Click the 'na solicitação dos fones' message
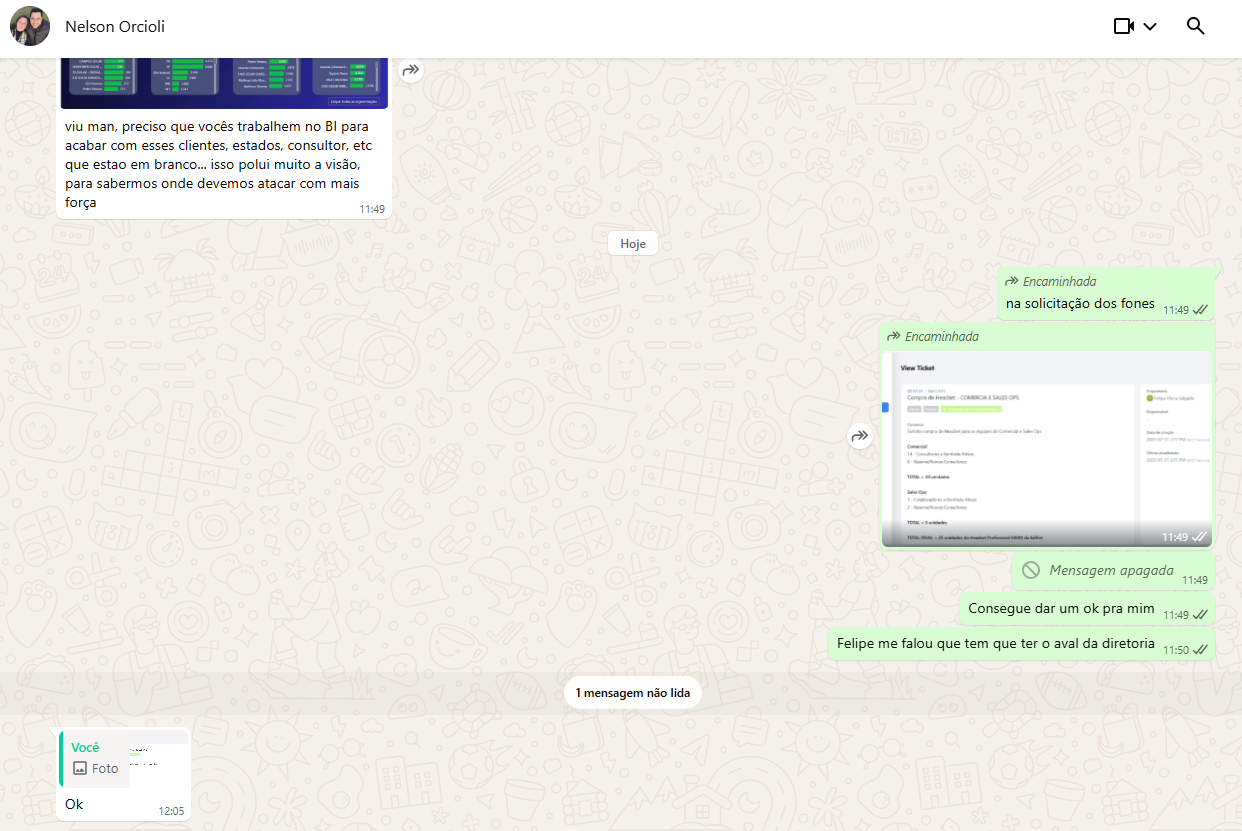This screenshot has width=1242, height=831. tap(1080, 303)
